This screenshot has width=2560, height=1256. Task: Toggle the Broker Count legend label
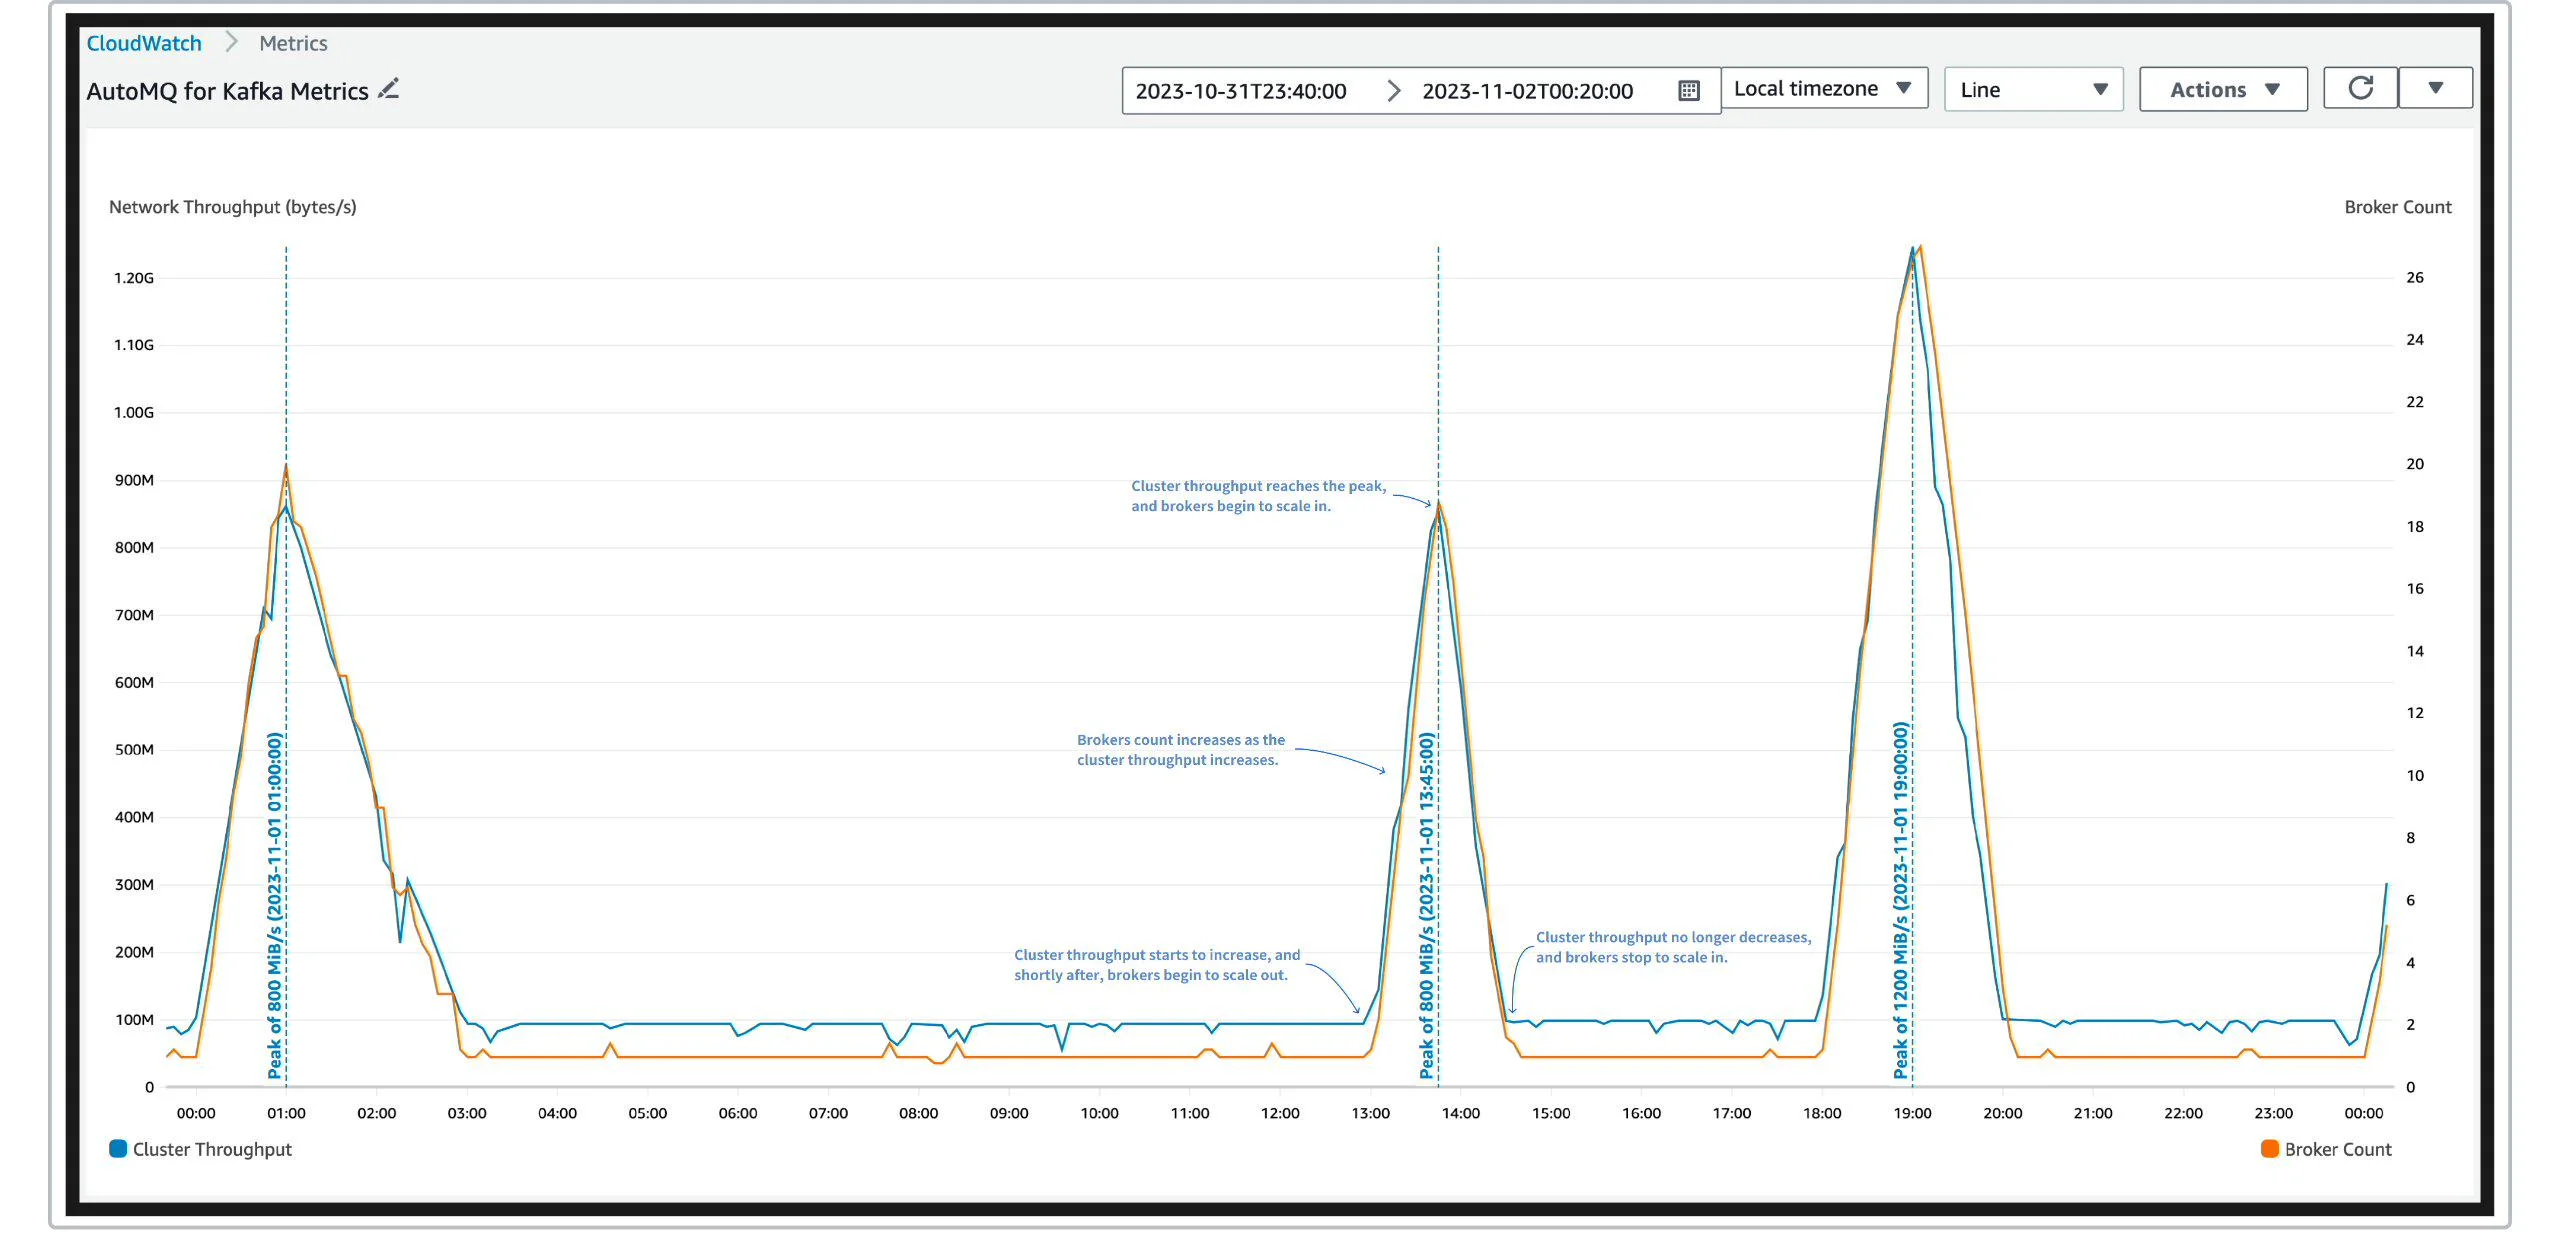[x=2338, y=1149]
